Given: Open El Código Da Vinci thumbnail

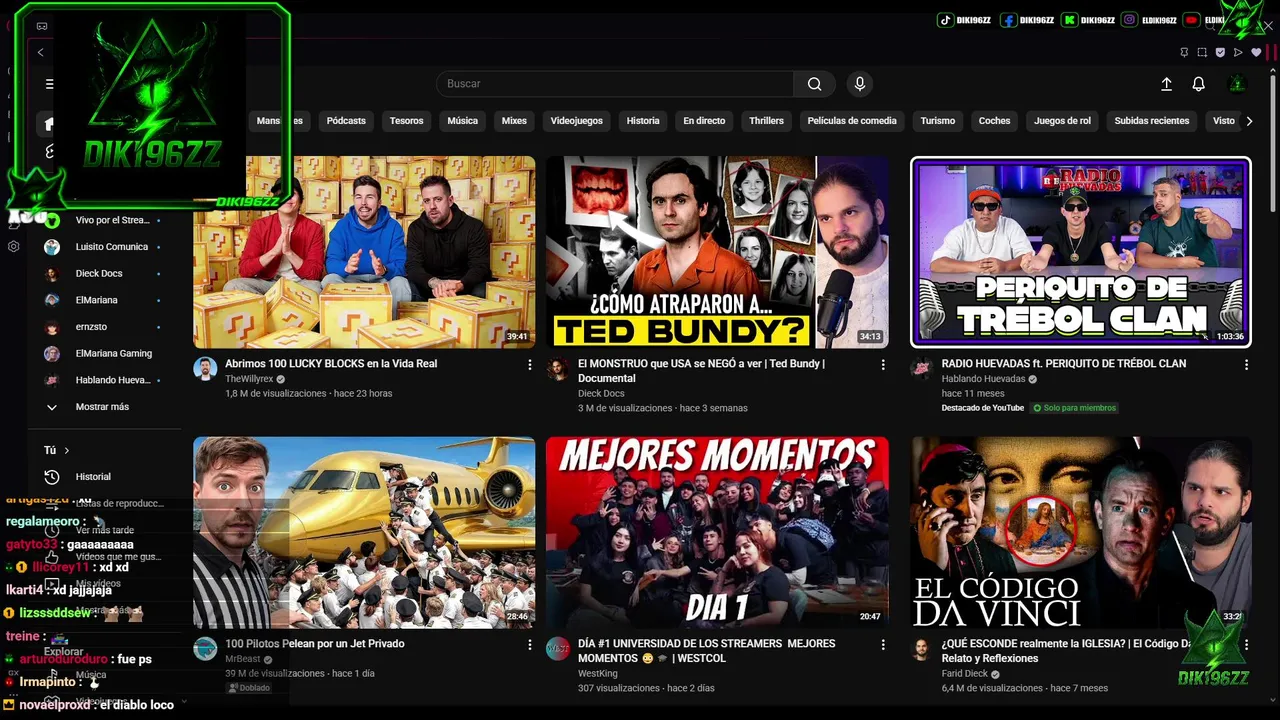Looking at the screenshot, I should click(x=1081, y=532).
